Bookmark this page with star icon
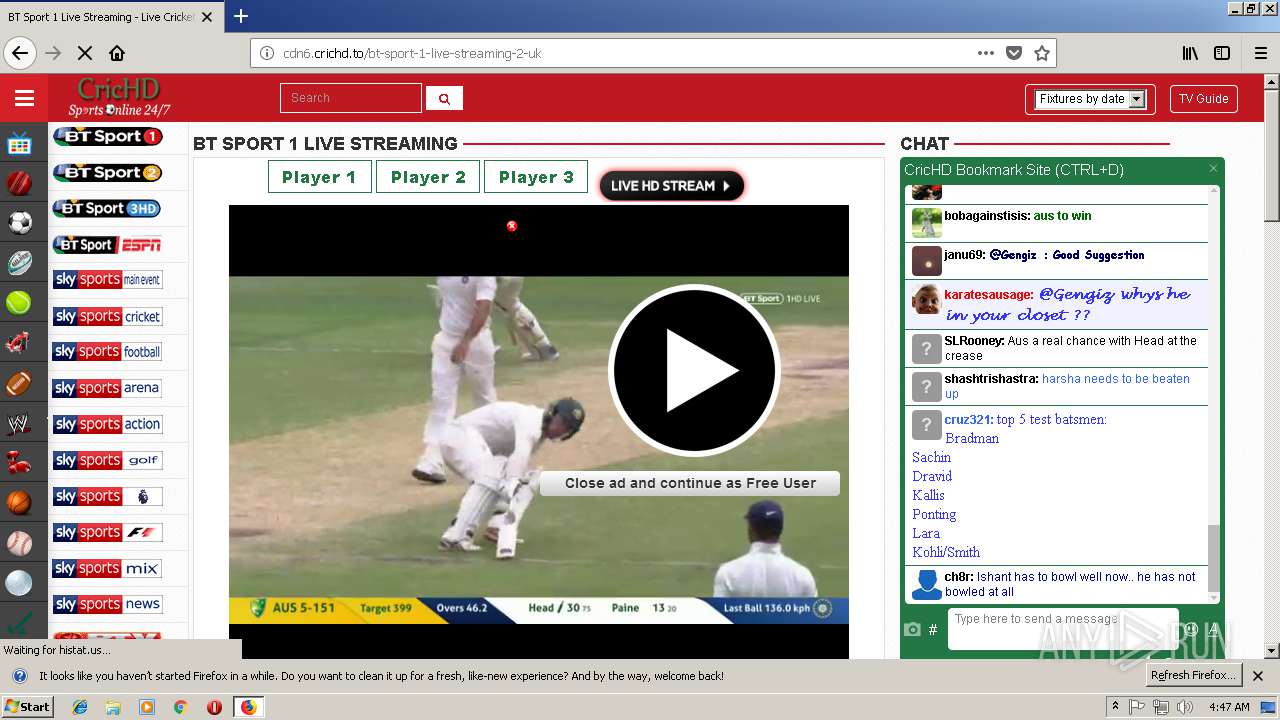1280x720 pixels. [x=1041, y=53]
